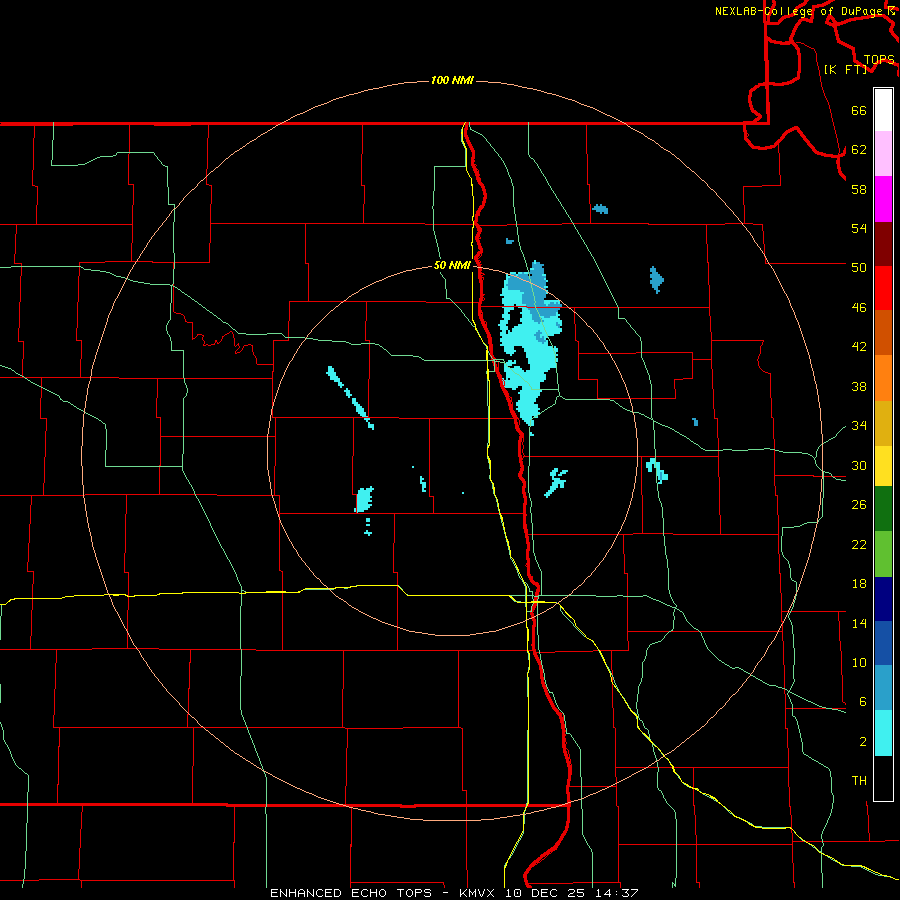Click the dark green 30 kft legend swatch

tap(883, 509)
